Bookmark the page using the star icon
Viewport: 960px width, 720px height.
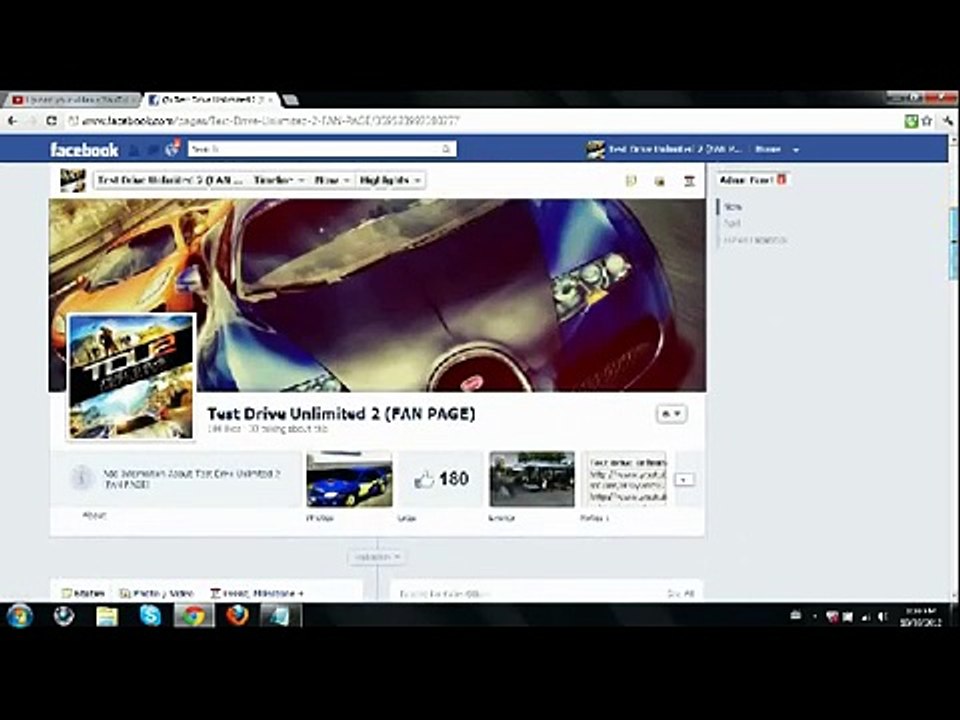click(927, 121)
